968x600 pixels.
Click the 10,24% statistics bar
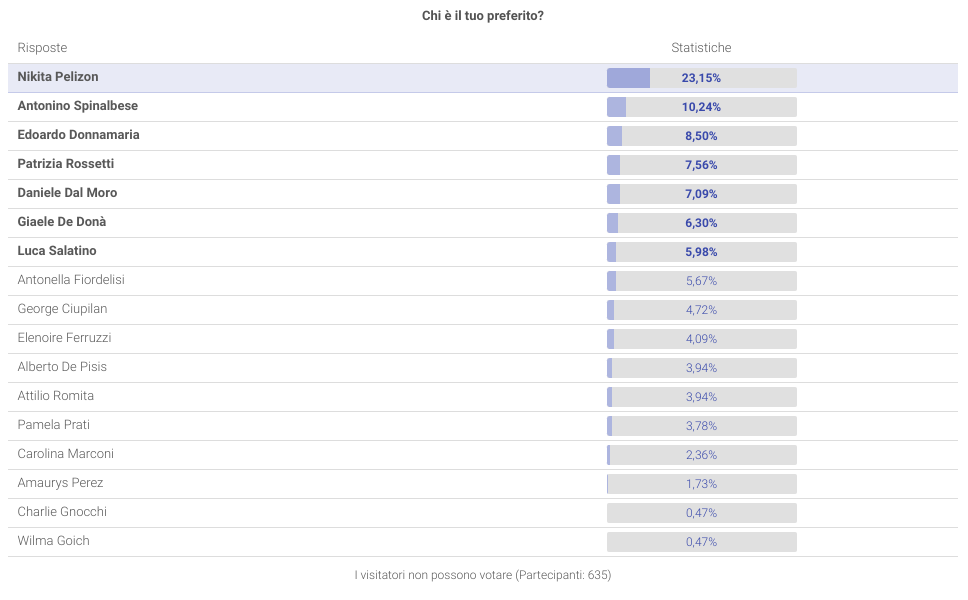(x=701, y=107)
